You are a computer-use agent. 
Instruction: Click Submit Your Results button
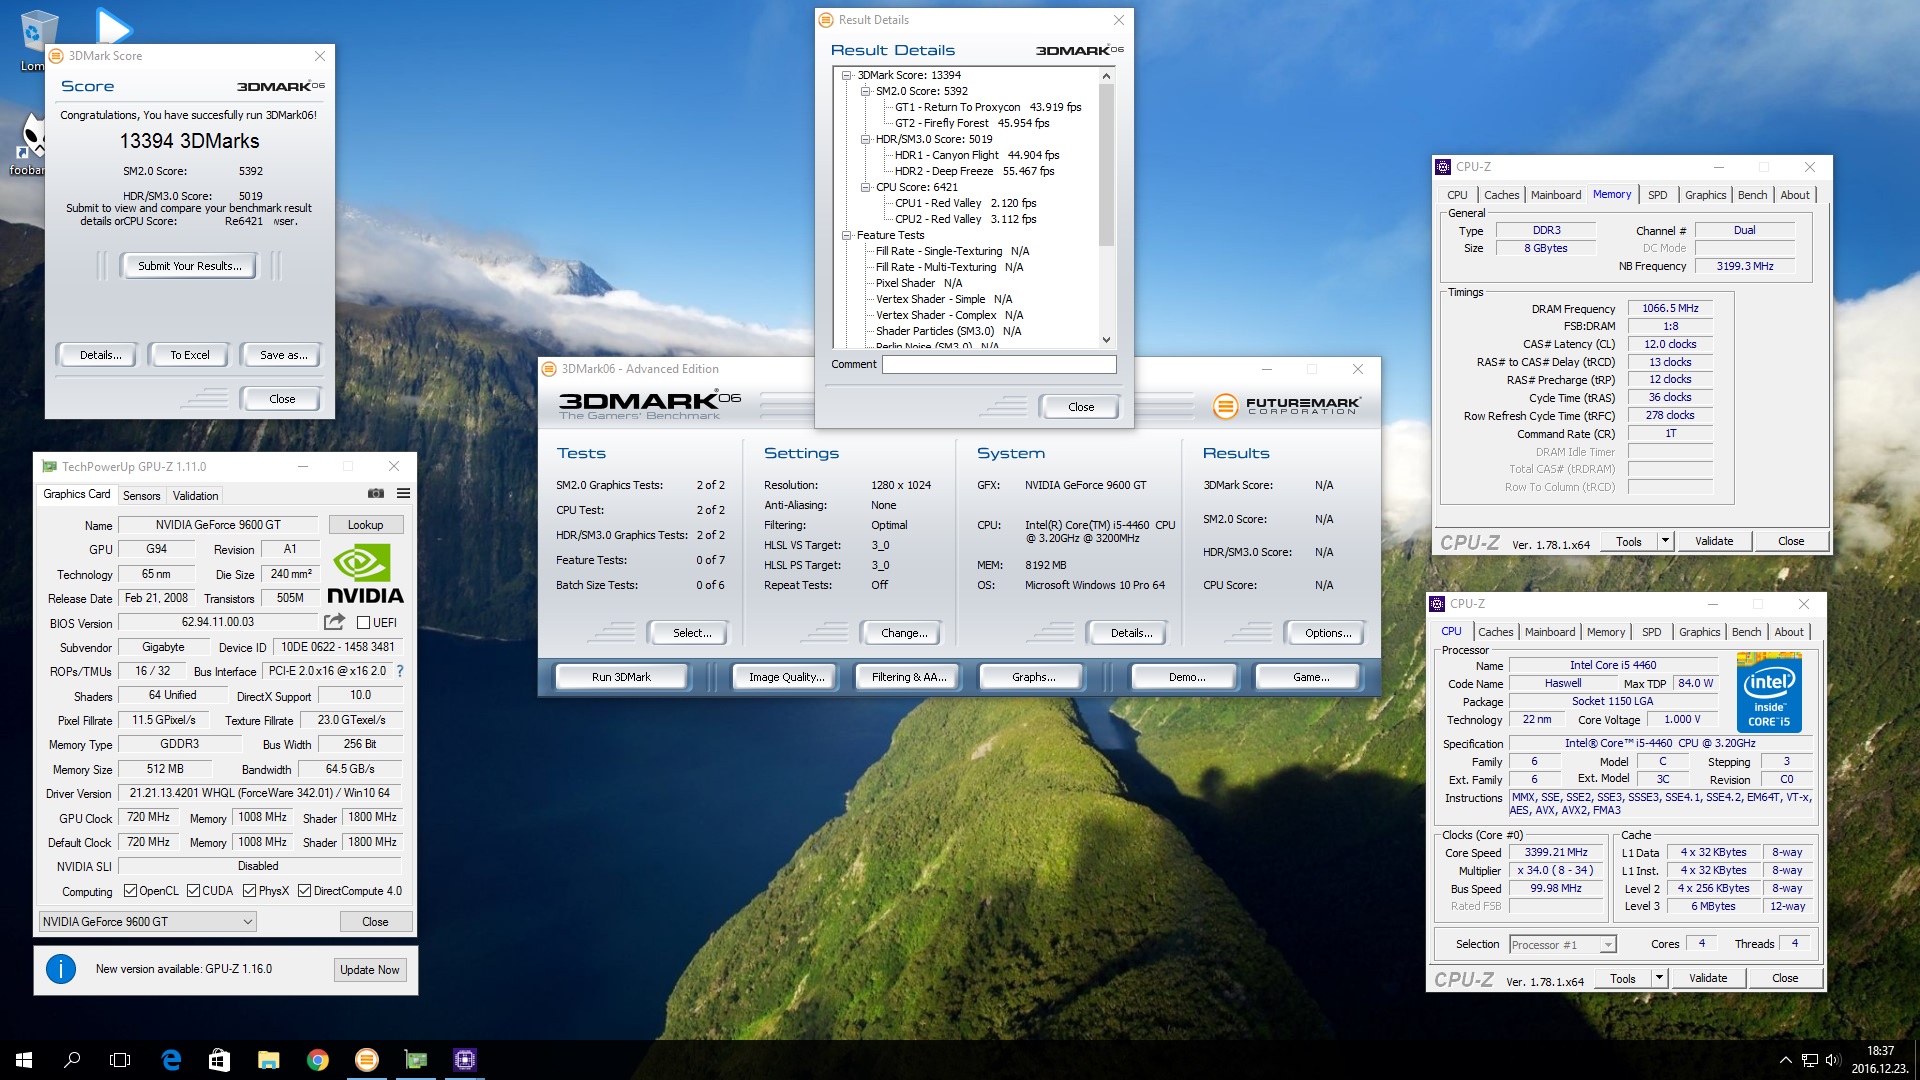pos(189,266)
